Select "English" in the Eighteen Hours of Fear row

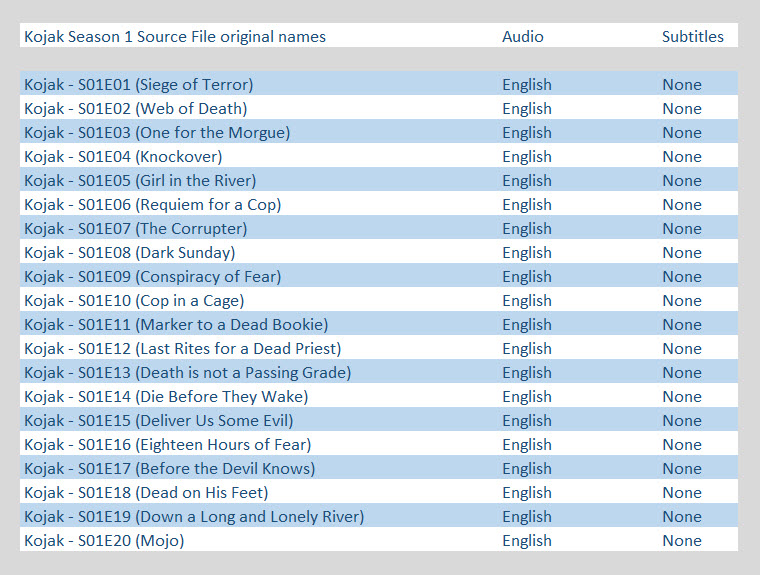pyautogui.click(x=527, y=445)
